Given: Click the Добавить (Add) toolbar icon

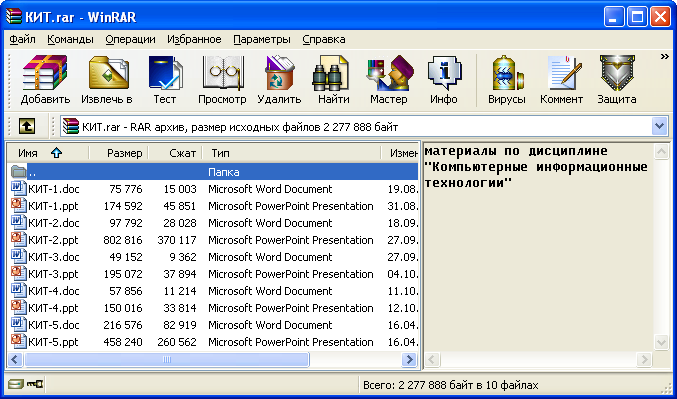Looking at the screenshot, I should click(45, 73).
